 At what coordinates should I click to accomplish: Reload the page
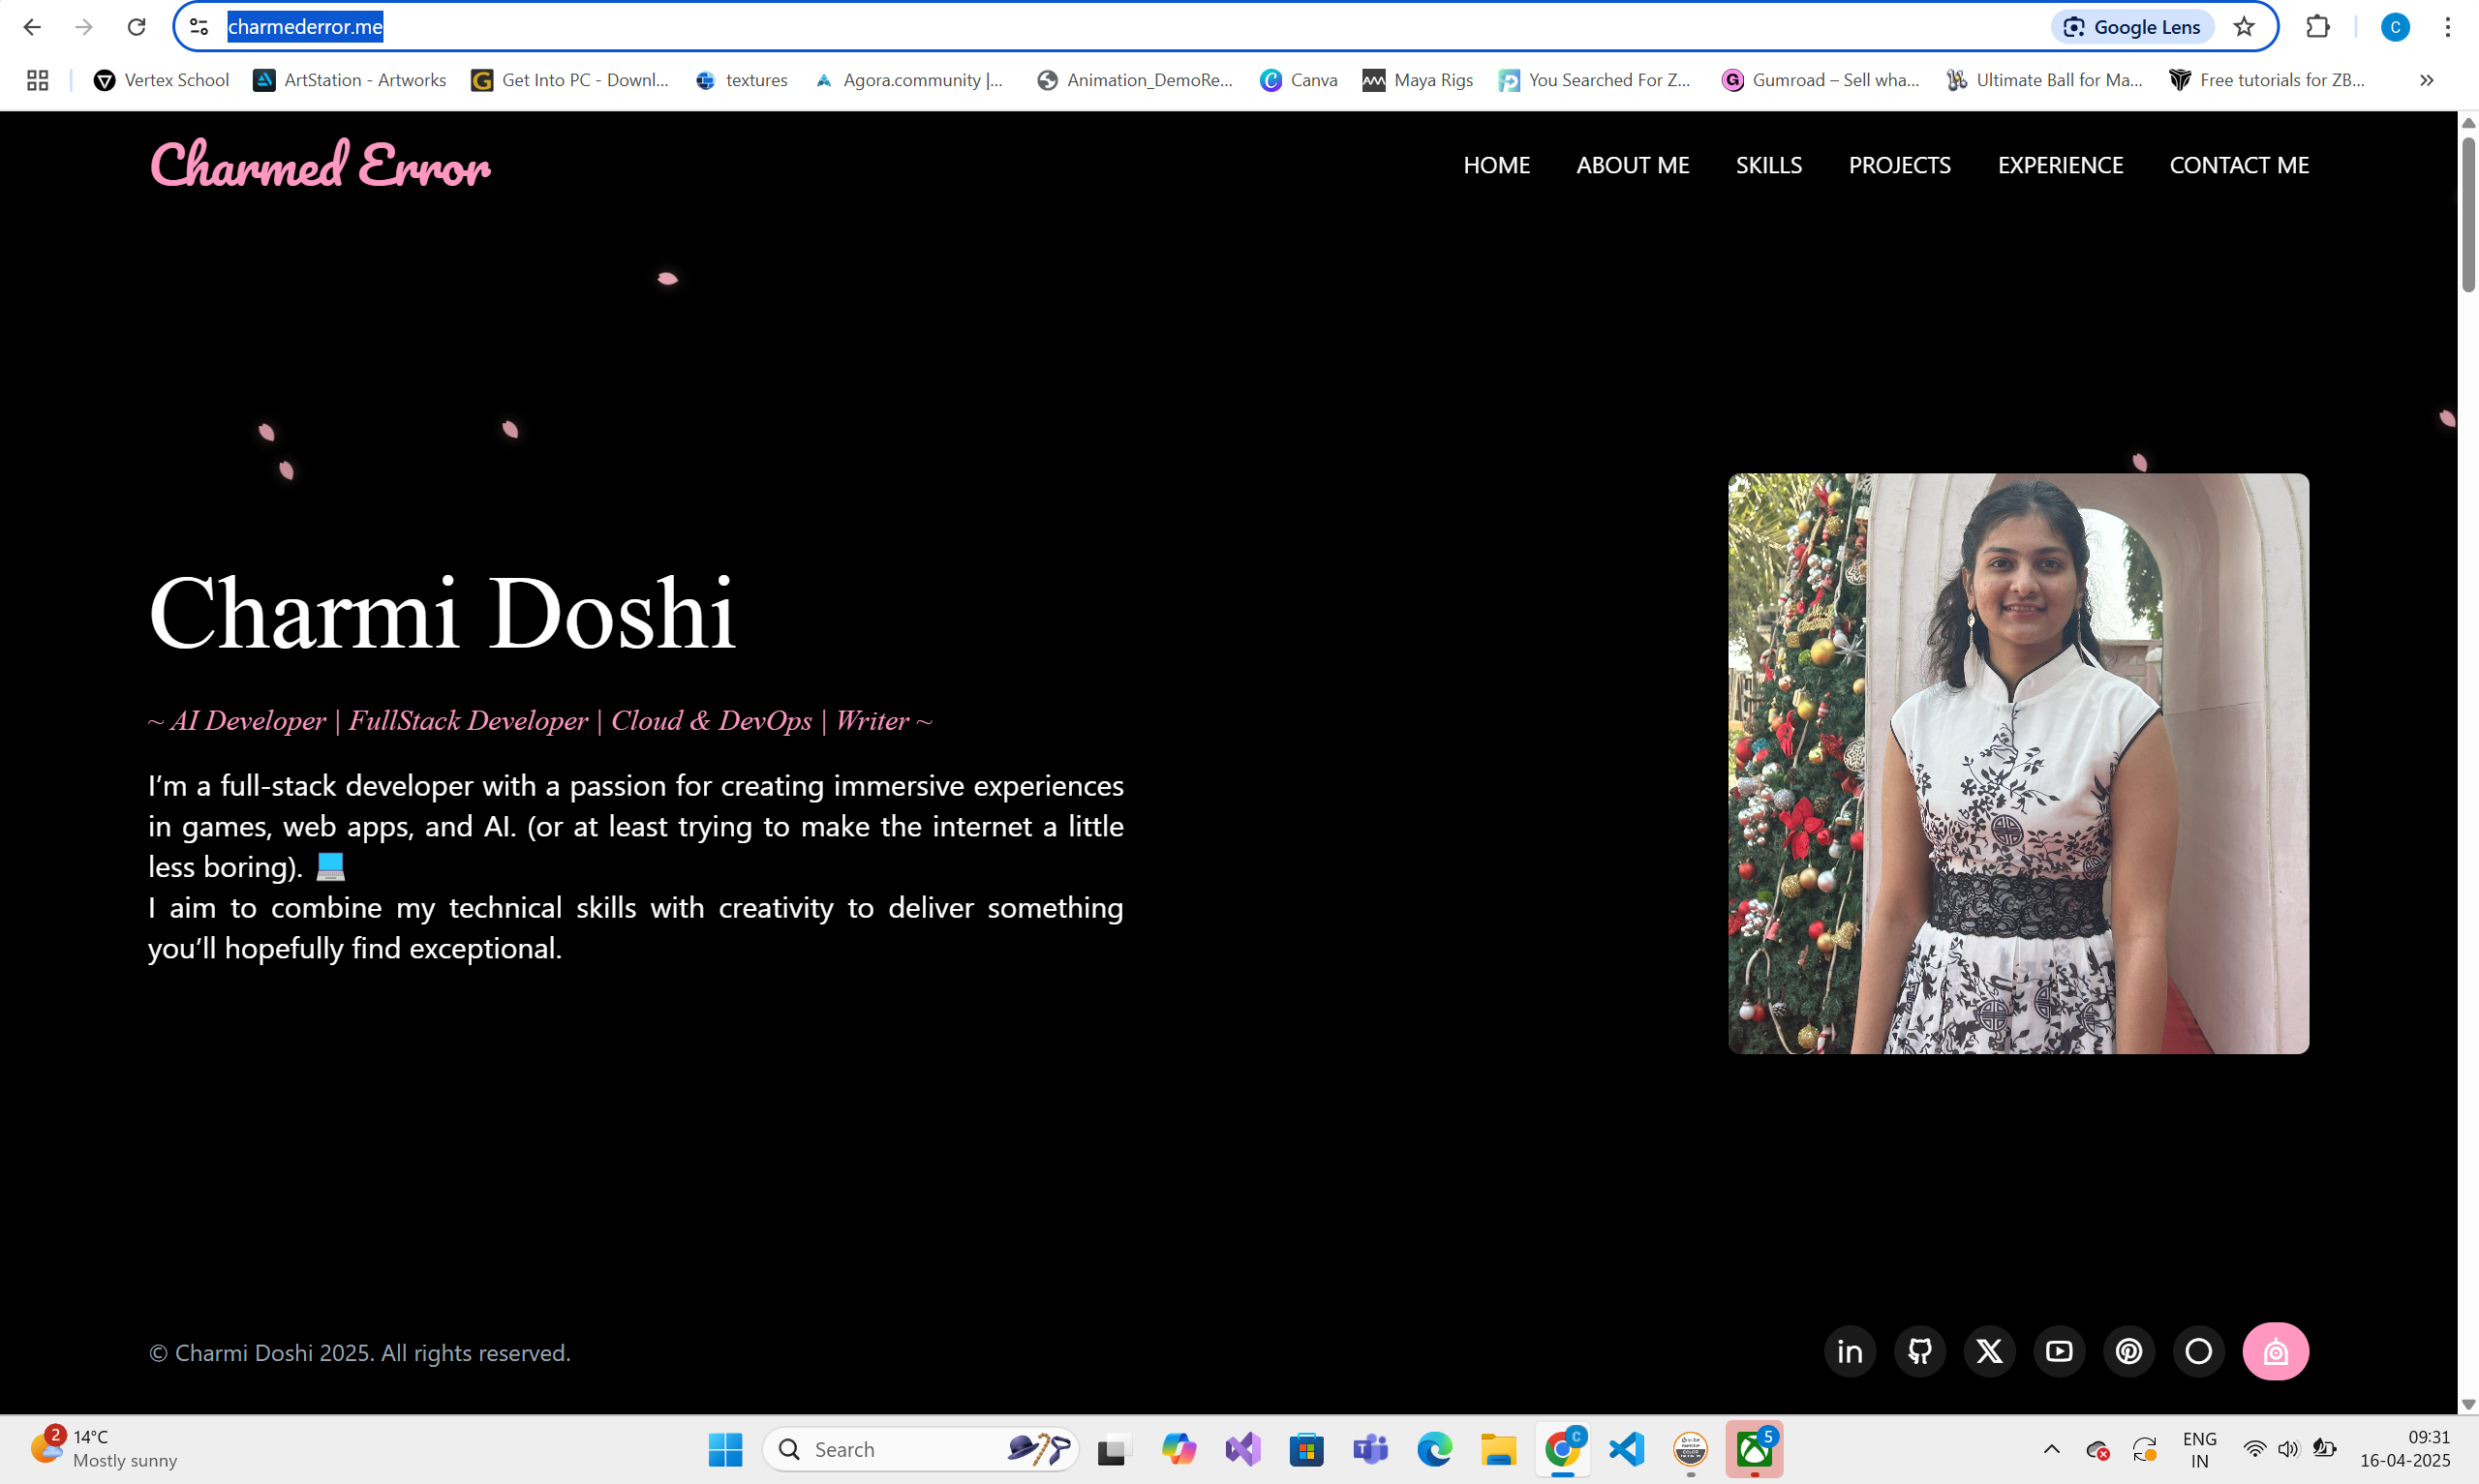(136, 27)
